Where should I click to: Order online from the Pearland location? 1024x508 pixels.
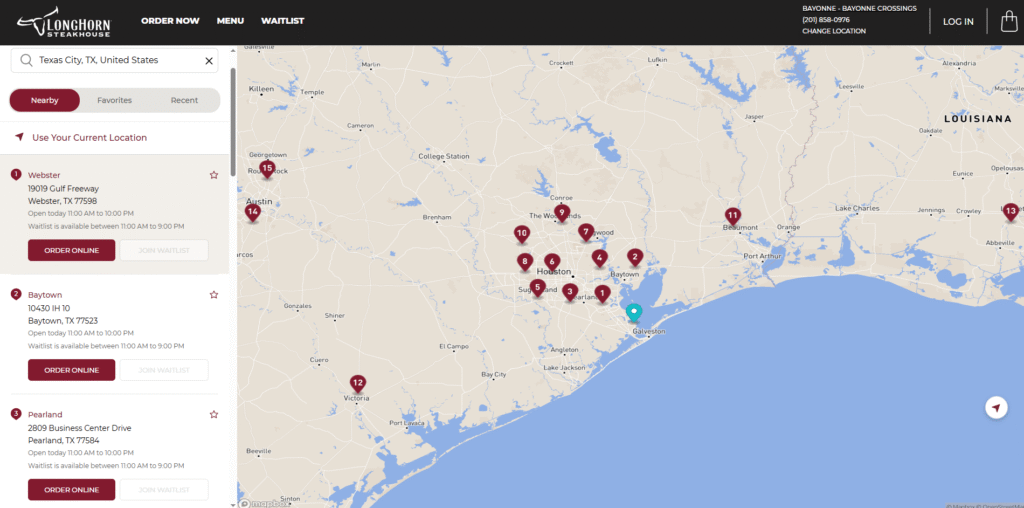(x=71, y=490)
